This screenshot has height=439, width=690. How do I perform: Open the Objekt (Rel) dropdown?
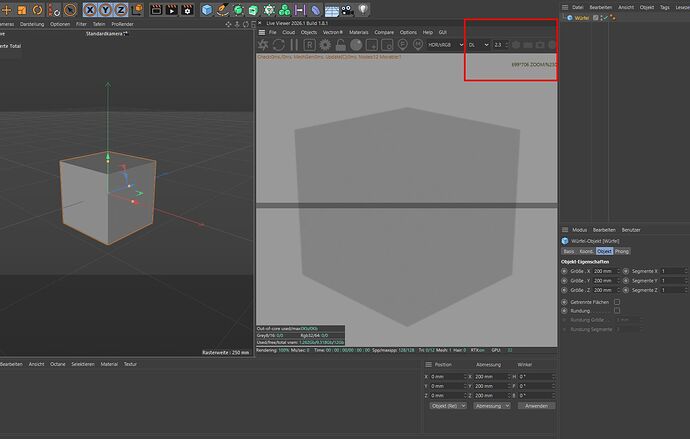448,406
